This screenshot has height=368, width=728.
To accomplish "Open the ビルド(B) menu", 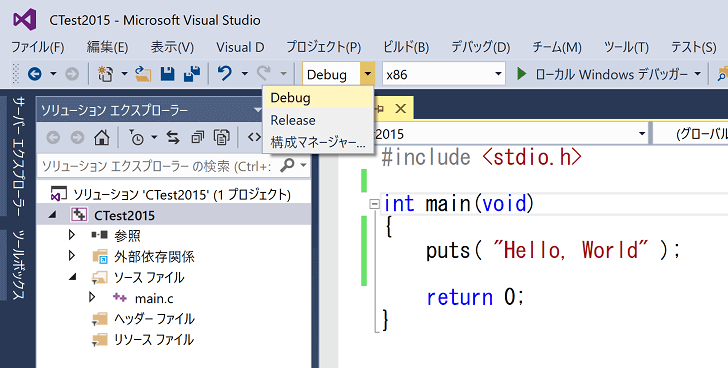I will [x=406, y=47].
